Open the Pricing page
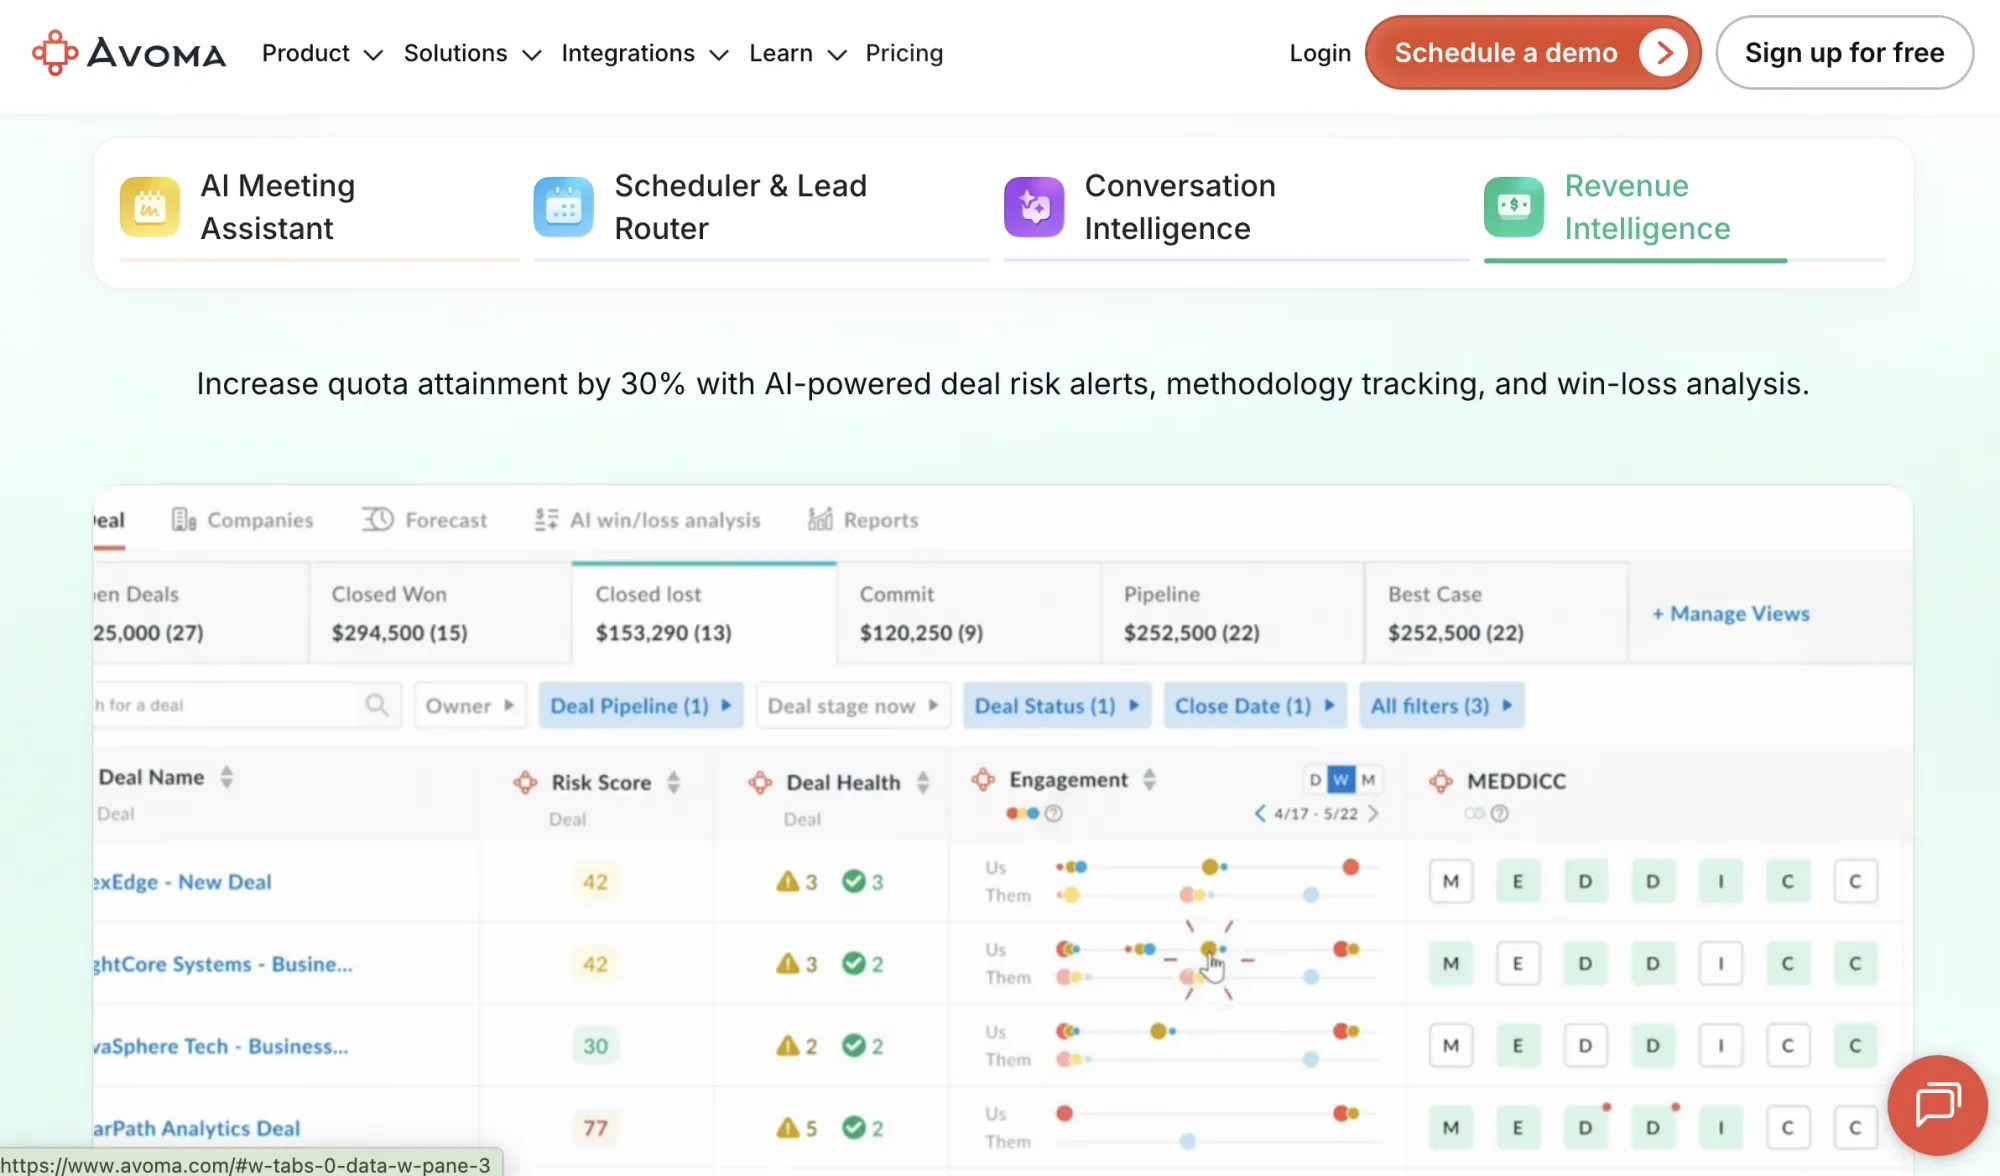 (x=904, y=53)
